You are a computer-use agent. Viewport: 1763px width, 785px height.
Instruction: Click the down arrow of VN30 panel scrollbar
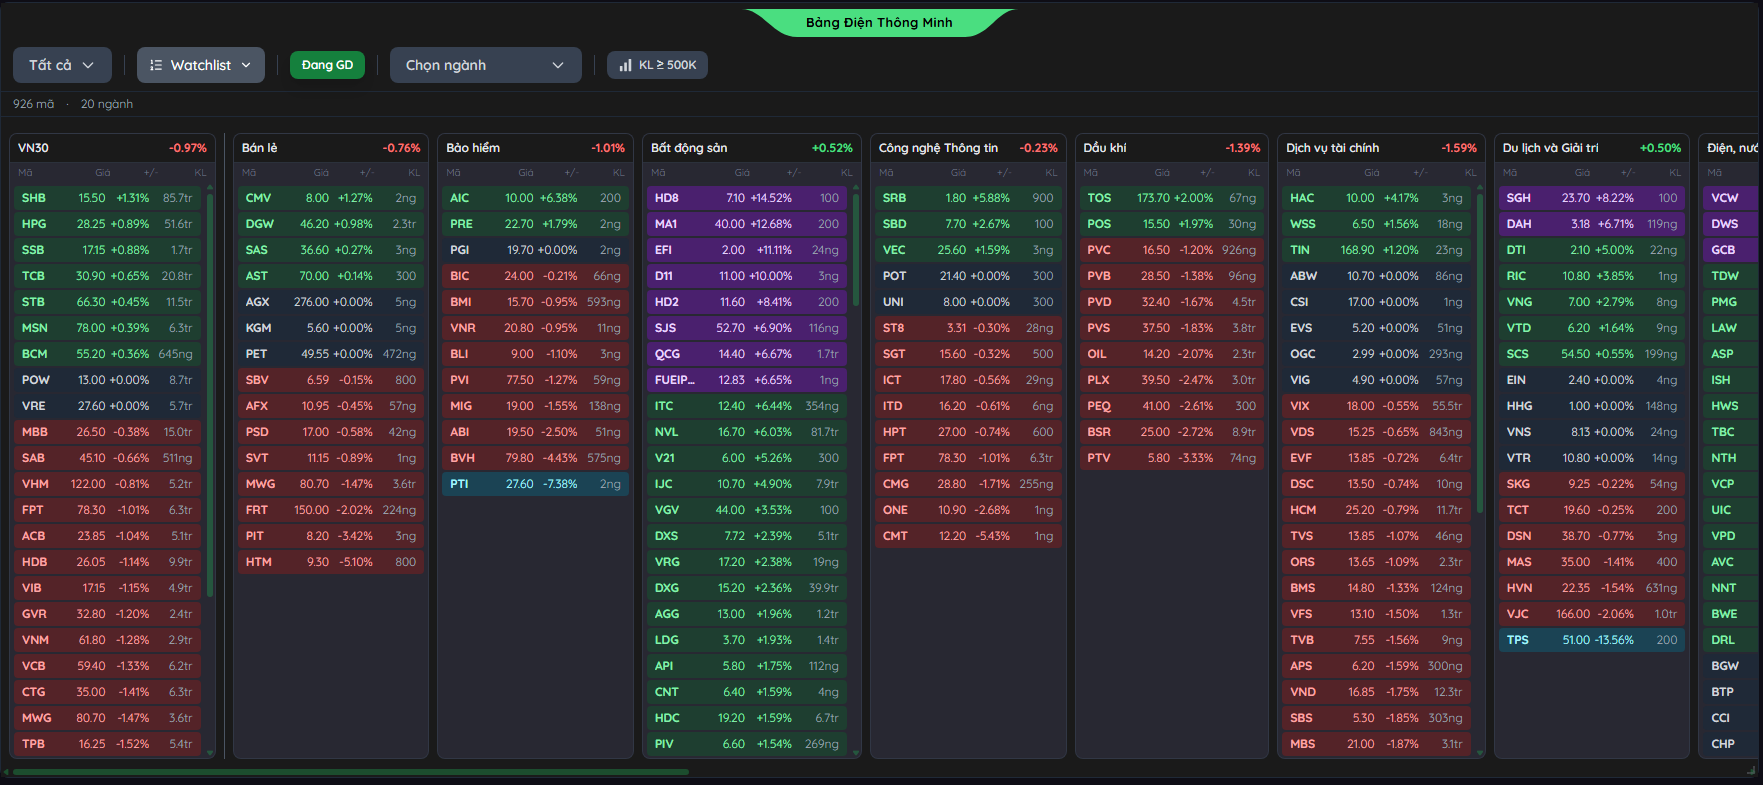(x=210, y=752)
